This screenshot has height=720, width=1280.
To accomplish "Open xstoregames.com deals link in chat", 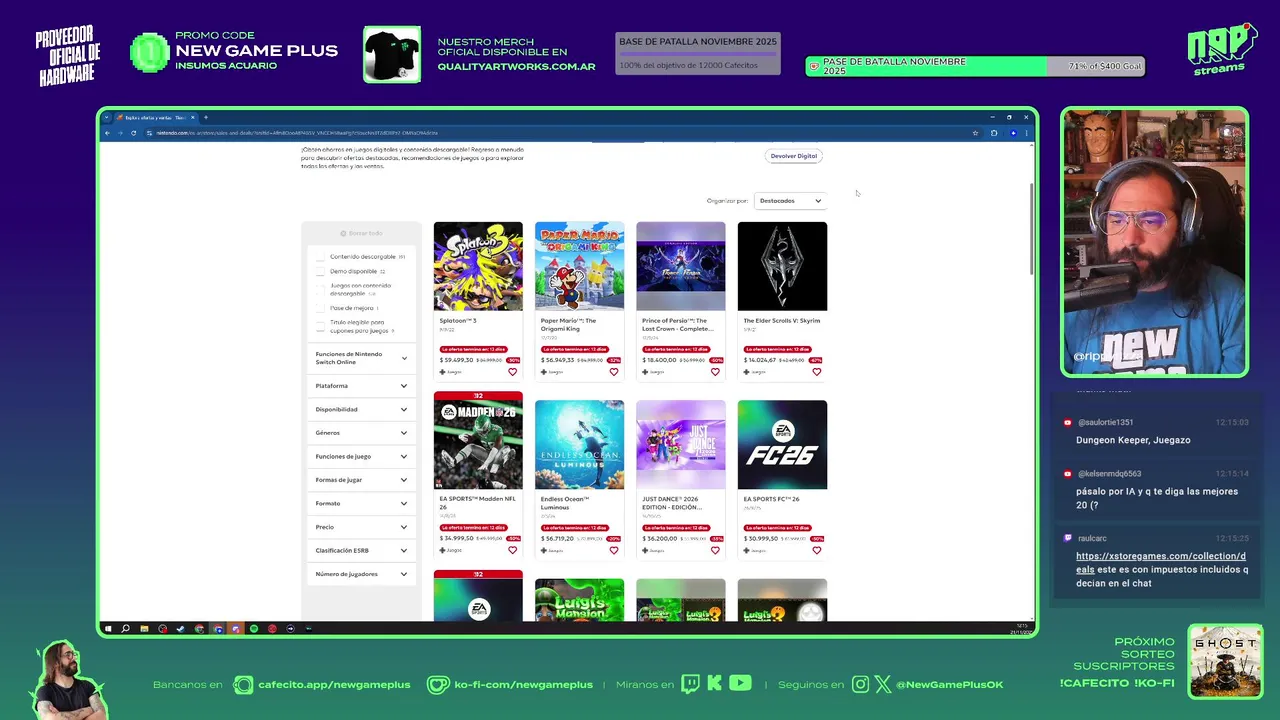I will tap(1161, 563).
